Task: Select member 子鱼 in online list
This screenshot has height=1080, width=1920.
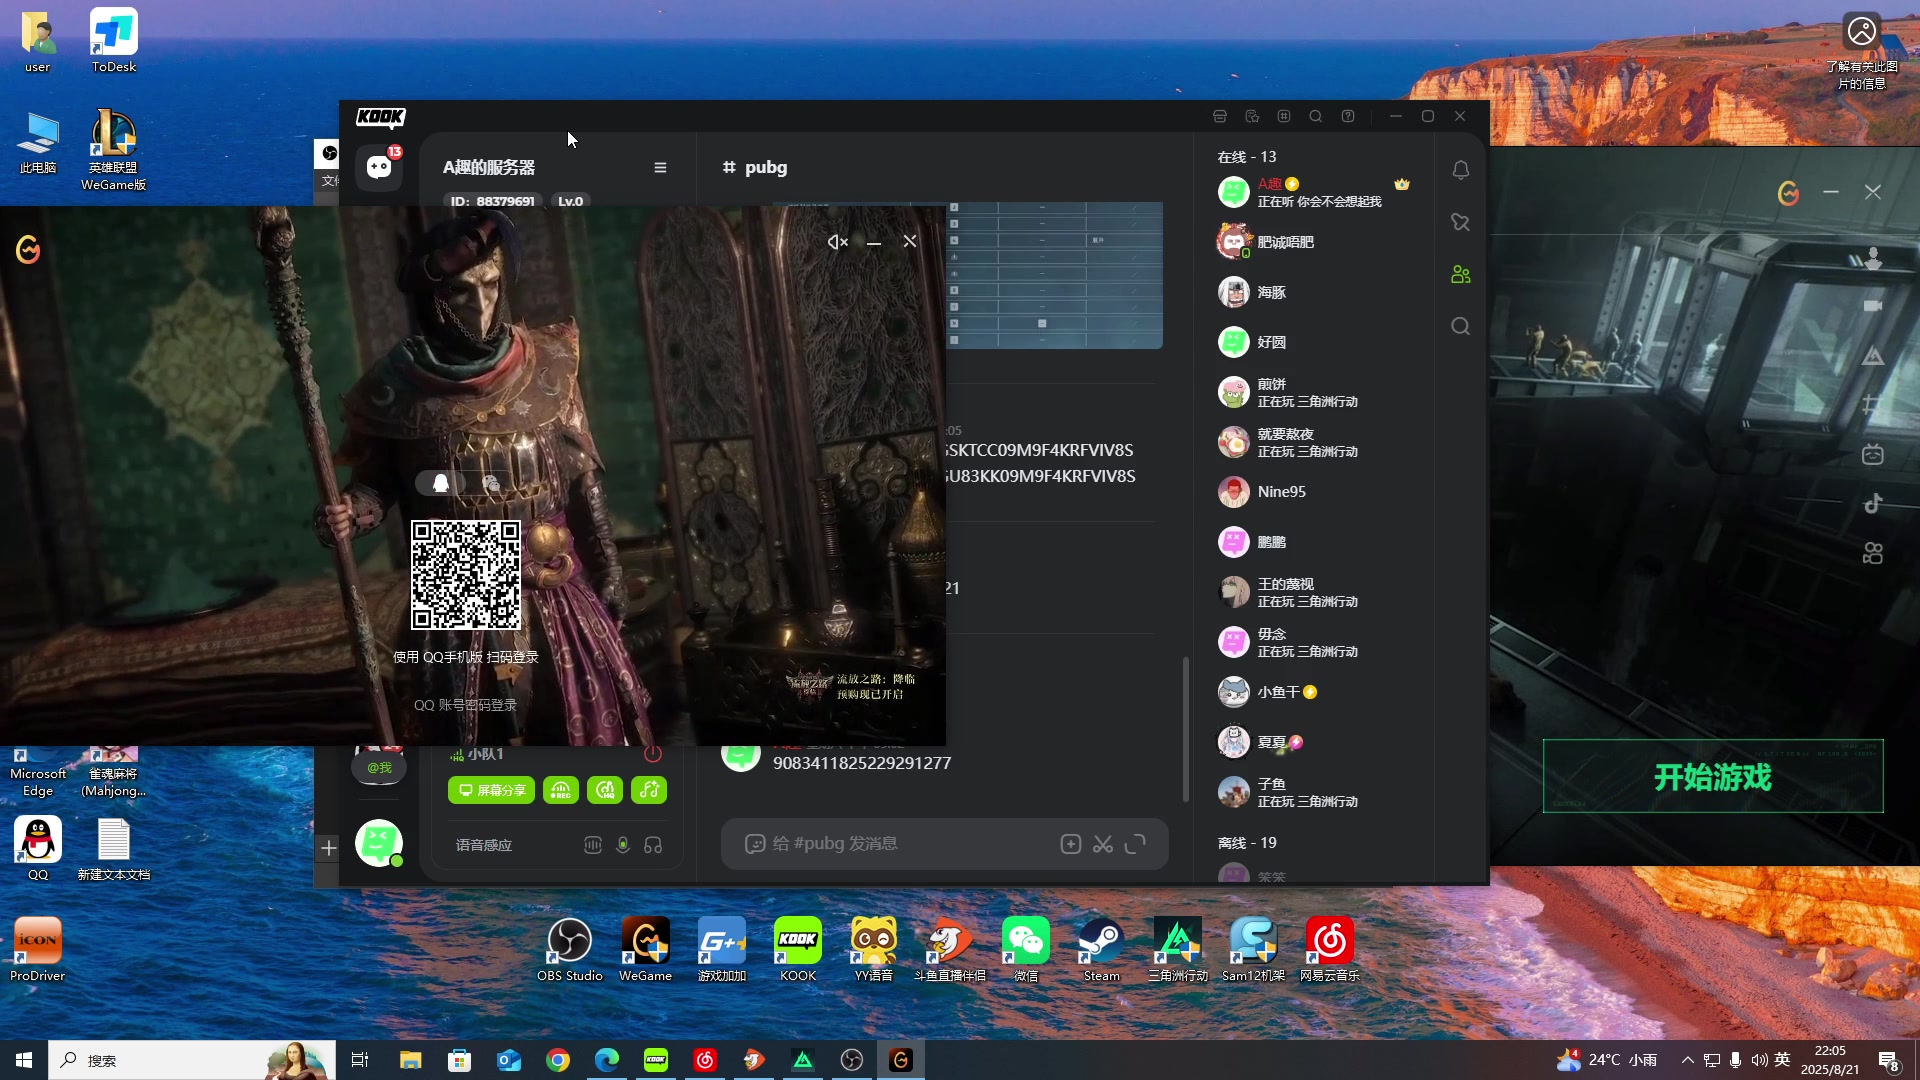Action: click(1314, 792)
